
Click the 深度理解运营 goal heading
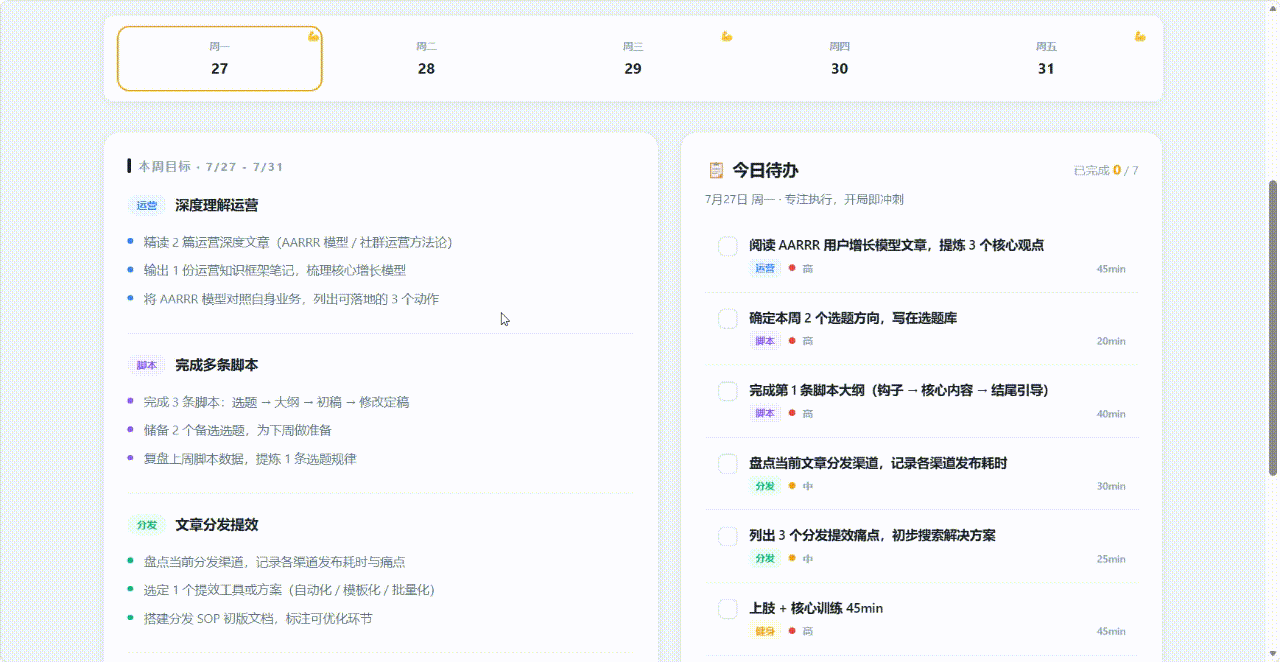click(216, 205)
